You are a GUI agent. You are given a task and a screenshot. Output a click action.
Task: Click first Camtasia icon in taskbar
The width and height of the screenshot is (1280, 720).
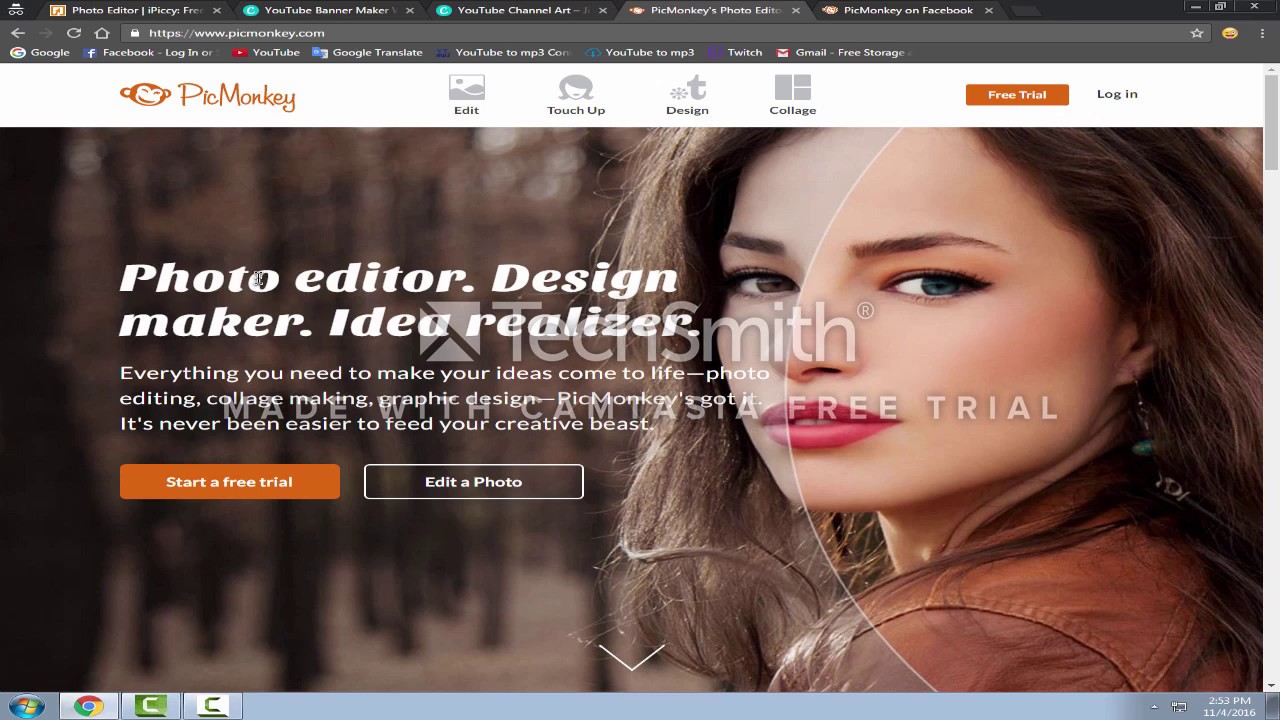click(150, 707)
